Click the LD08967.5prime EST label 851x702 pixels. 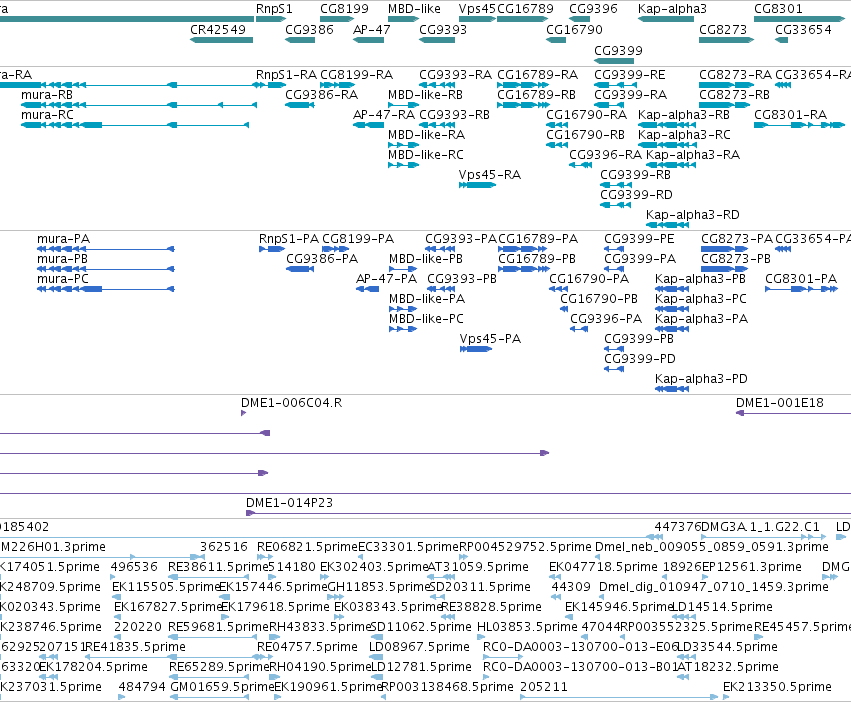pos(419,646)
